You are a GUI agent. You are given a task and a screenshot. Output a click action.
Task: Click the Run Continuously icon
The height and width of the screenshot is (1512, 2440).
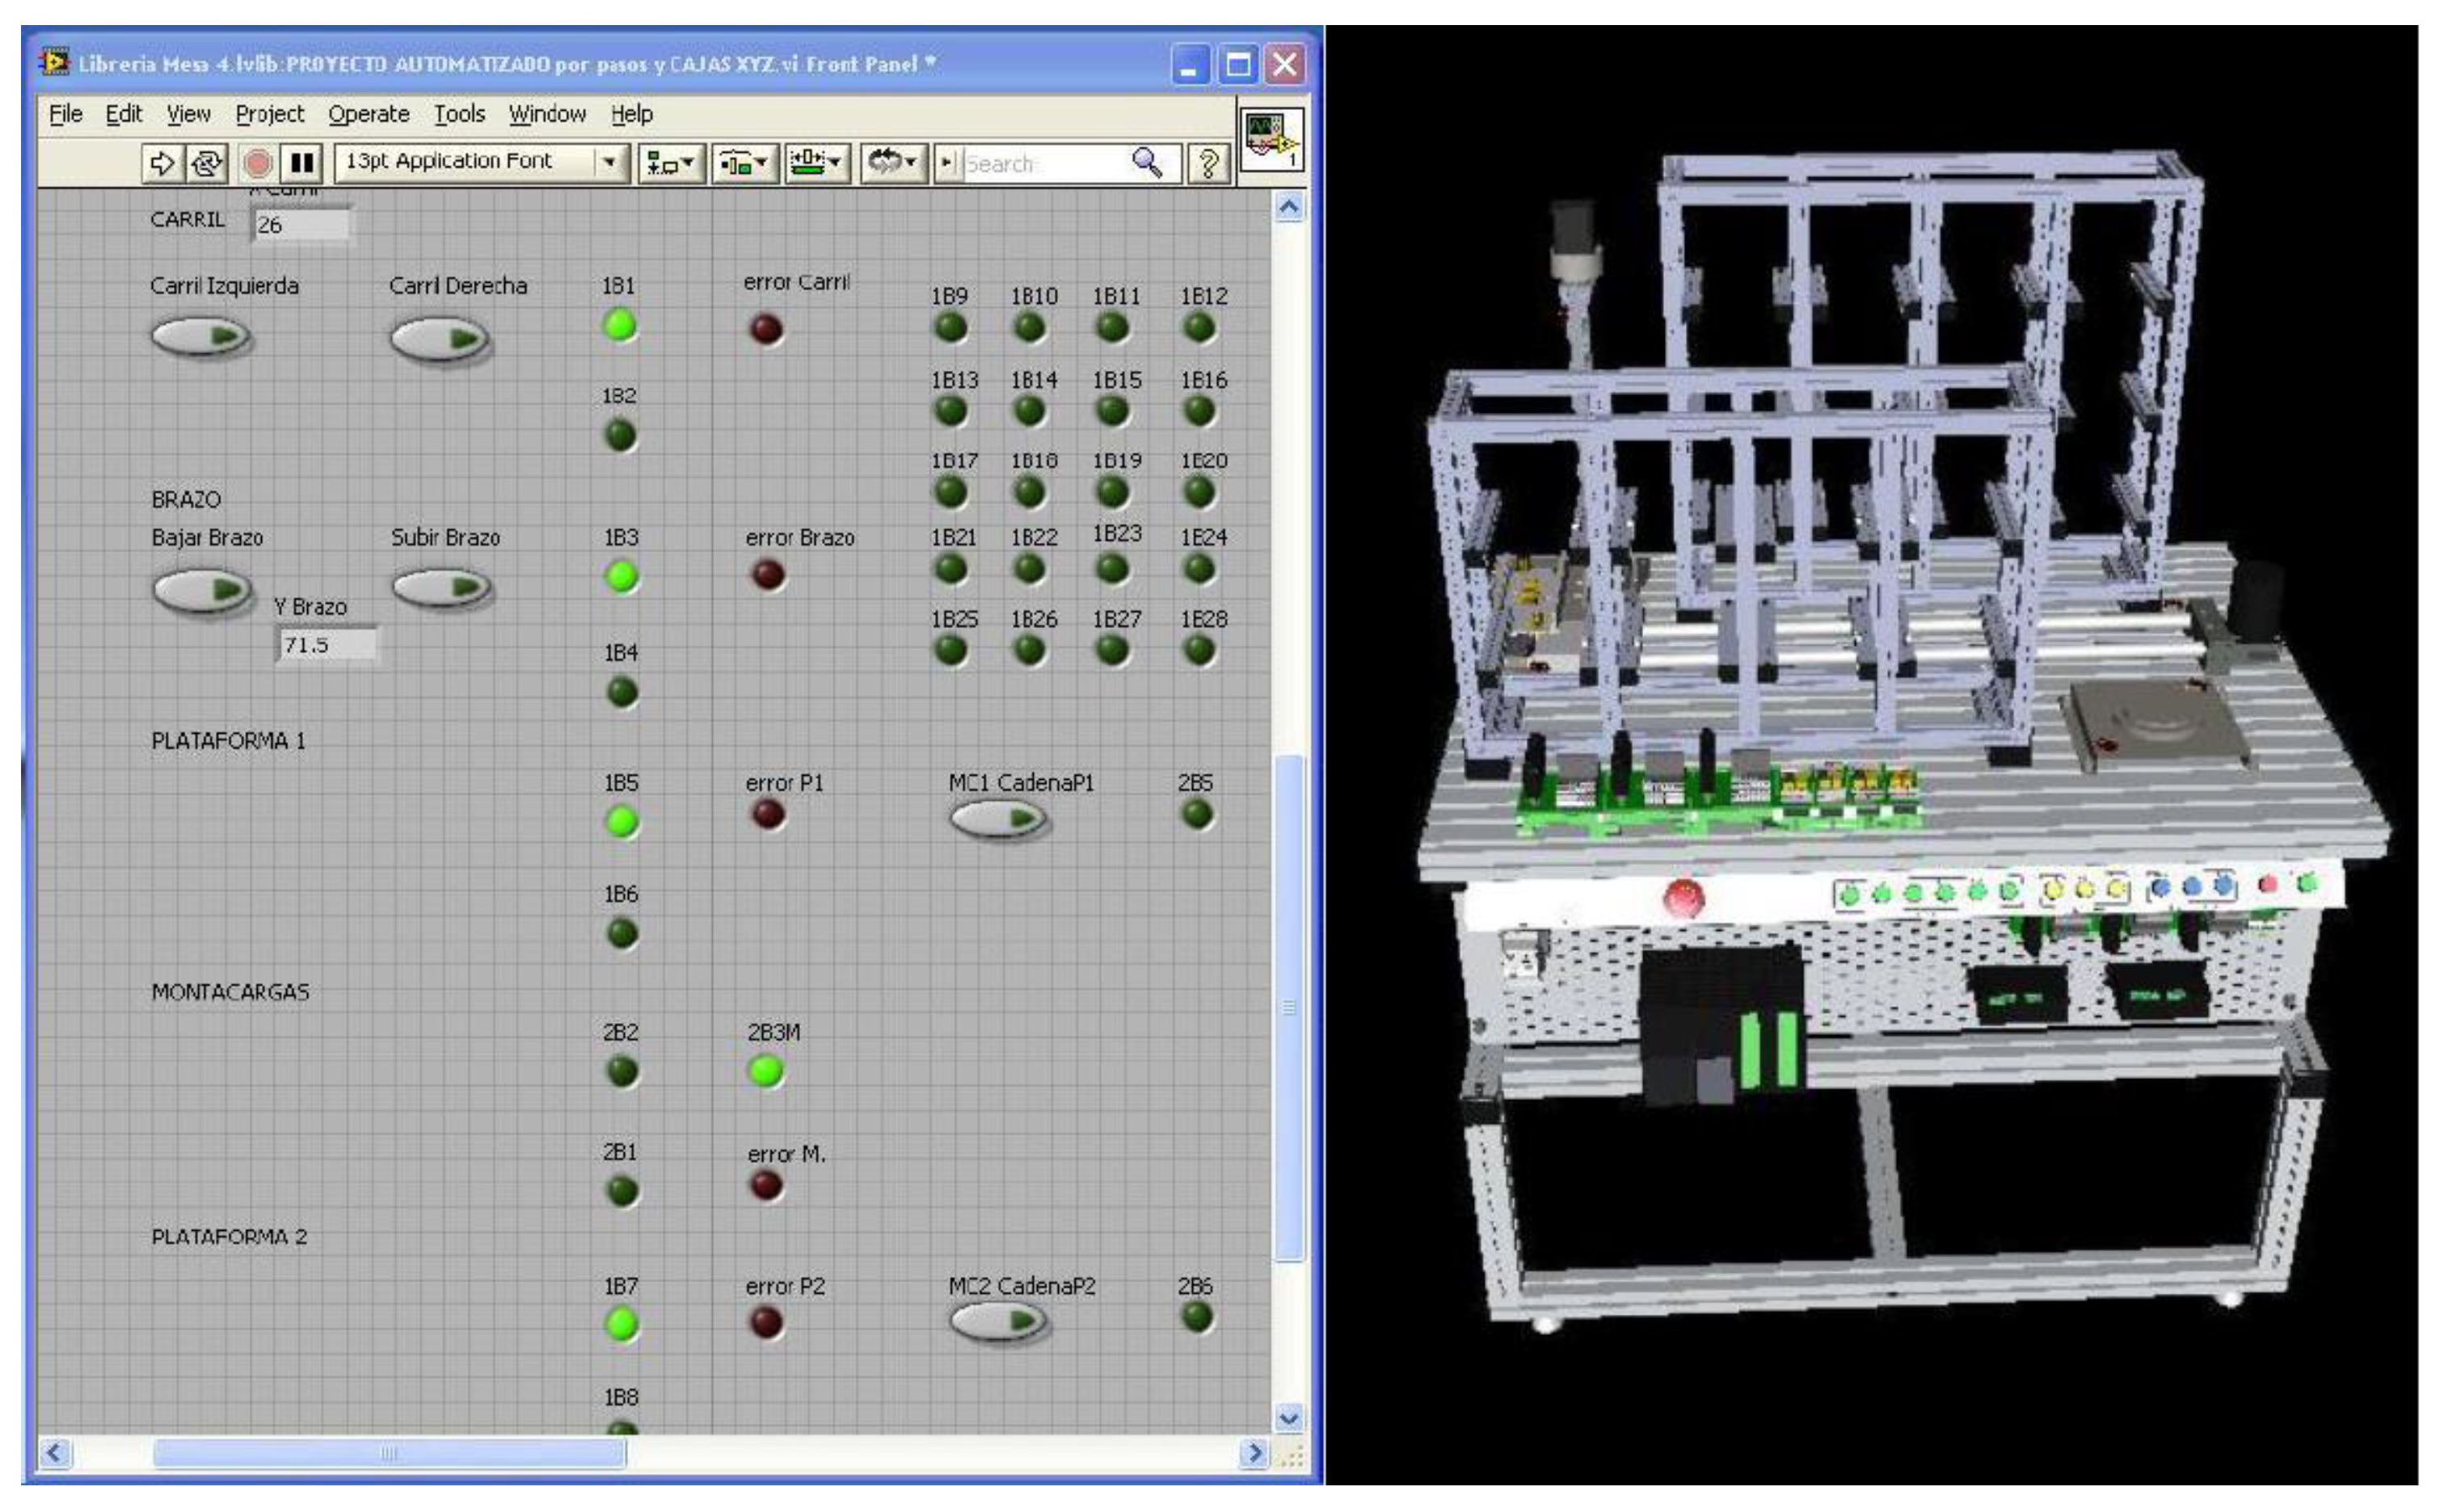coord(207,163)
